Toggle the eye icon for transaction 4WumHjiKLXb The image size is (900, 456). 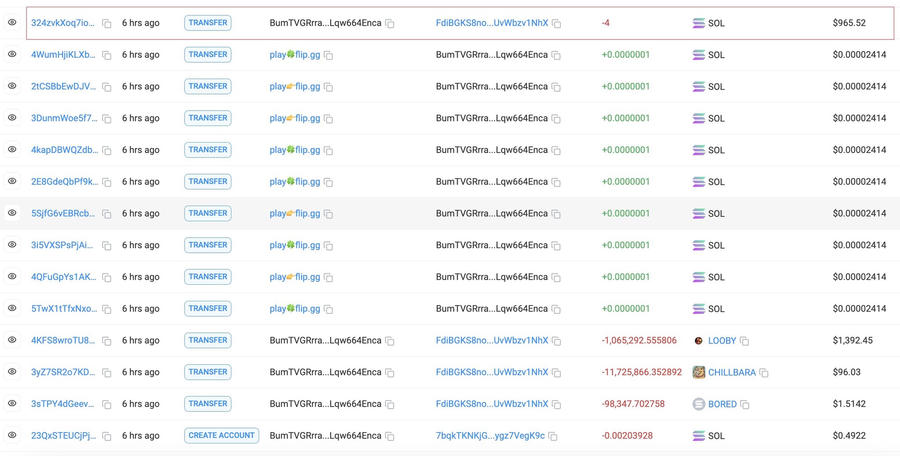click(12, 54)
